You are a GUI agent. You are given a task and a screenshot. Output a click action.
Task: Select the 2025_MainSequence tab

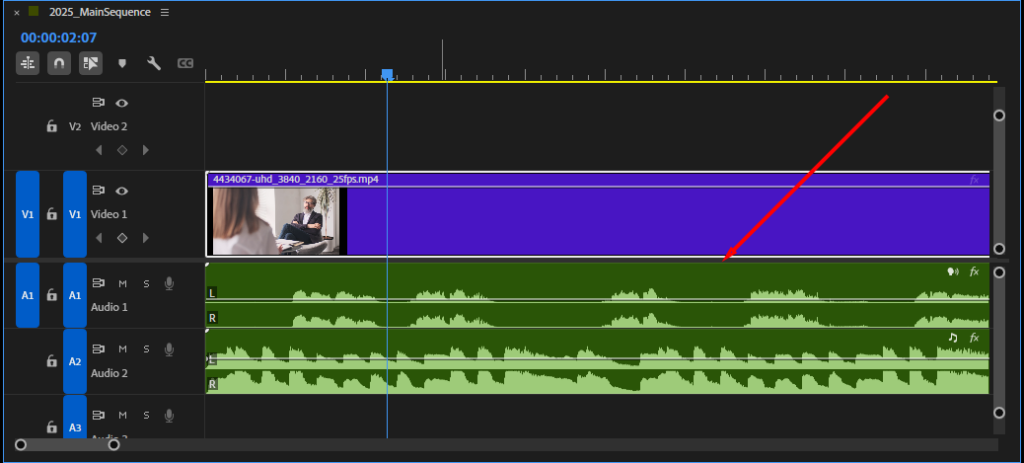click(x=99, y=12)
